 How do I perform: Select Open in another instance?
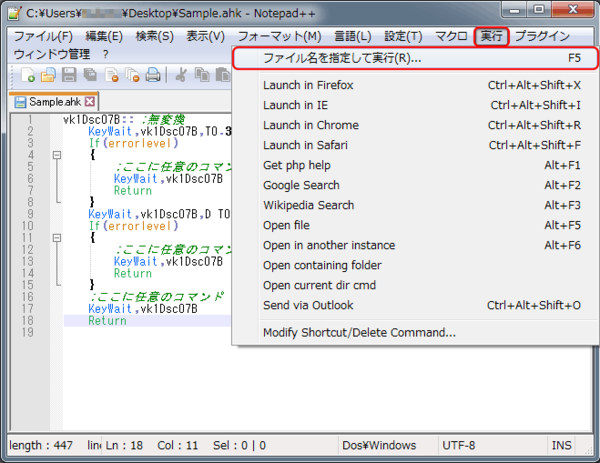point(416,245)
